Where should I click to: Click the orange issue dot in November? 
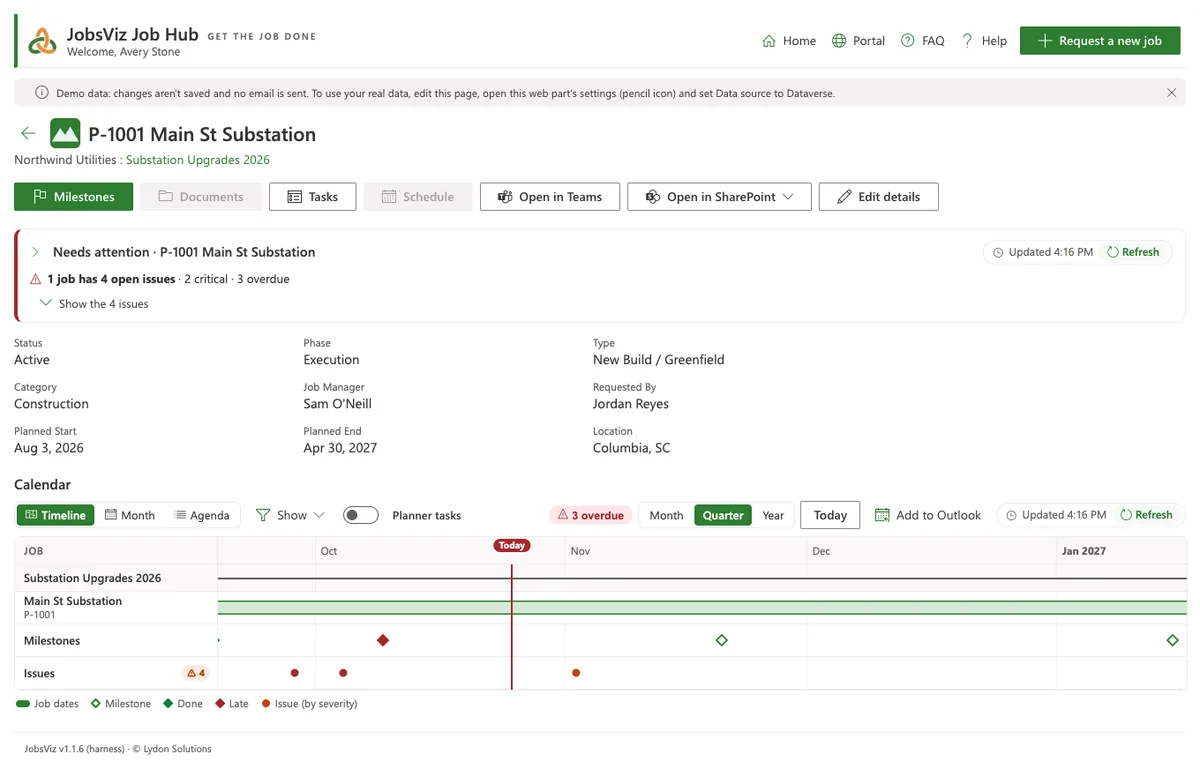(x=576, y=673)
